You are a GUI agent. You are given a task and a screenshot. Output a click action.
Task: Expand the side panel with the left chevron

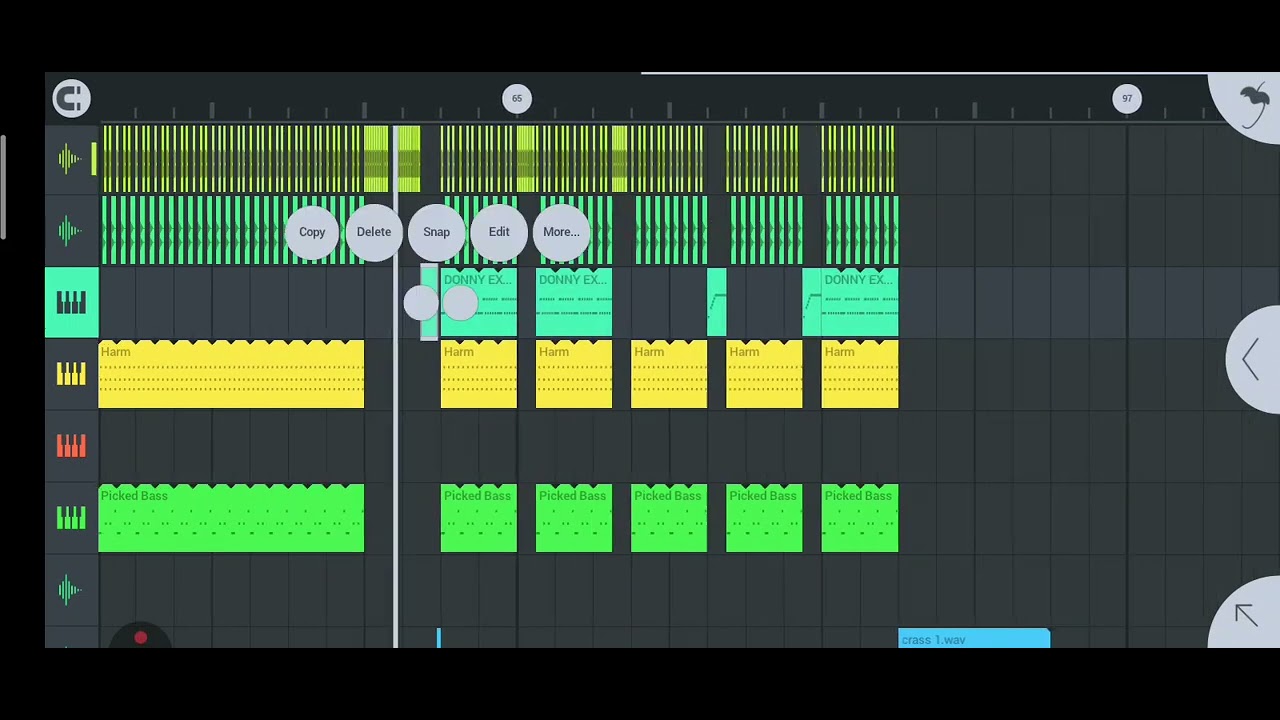coord(1252,359)
